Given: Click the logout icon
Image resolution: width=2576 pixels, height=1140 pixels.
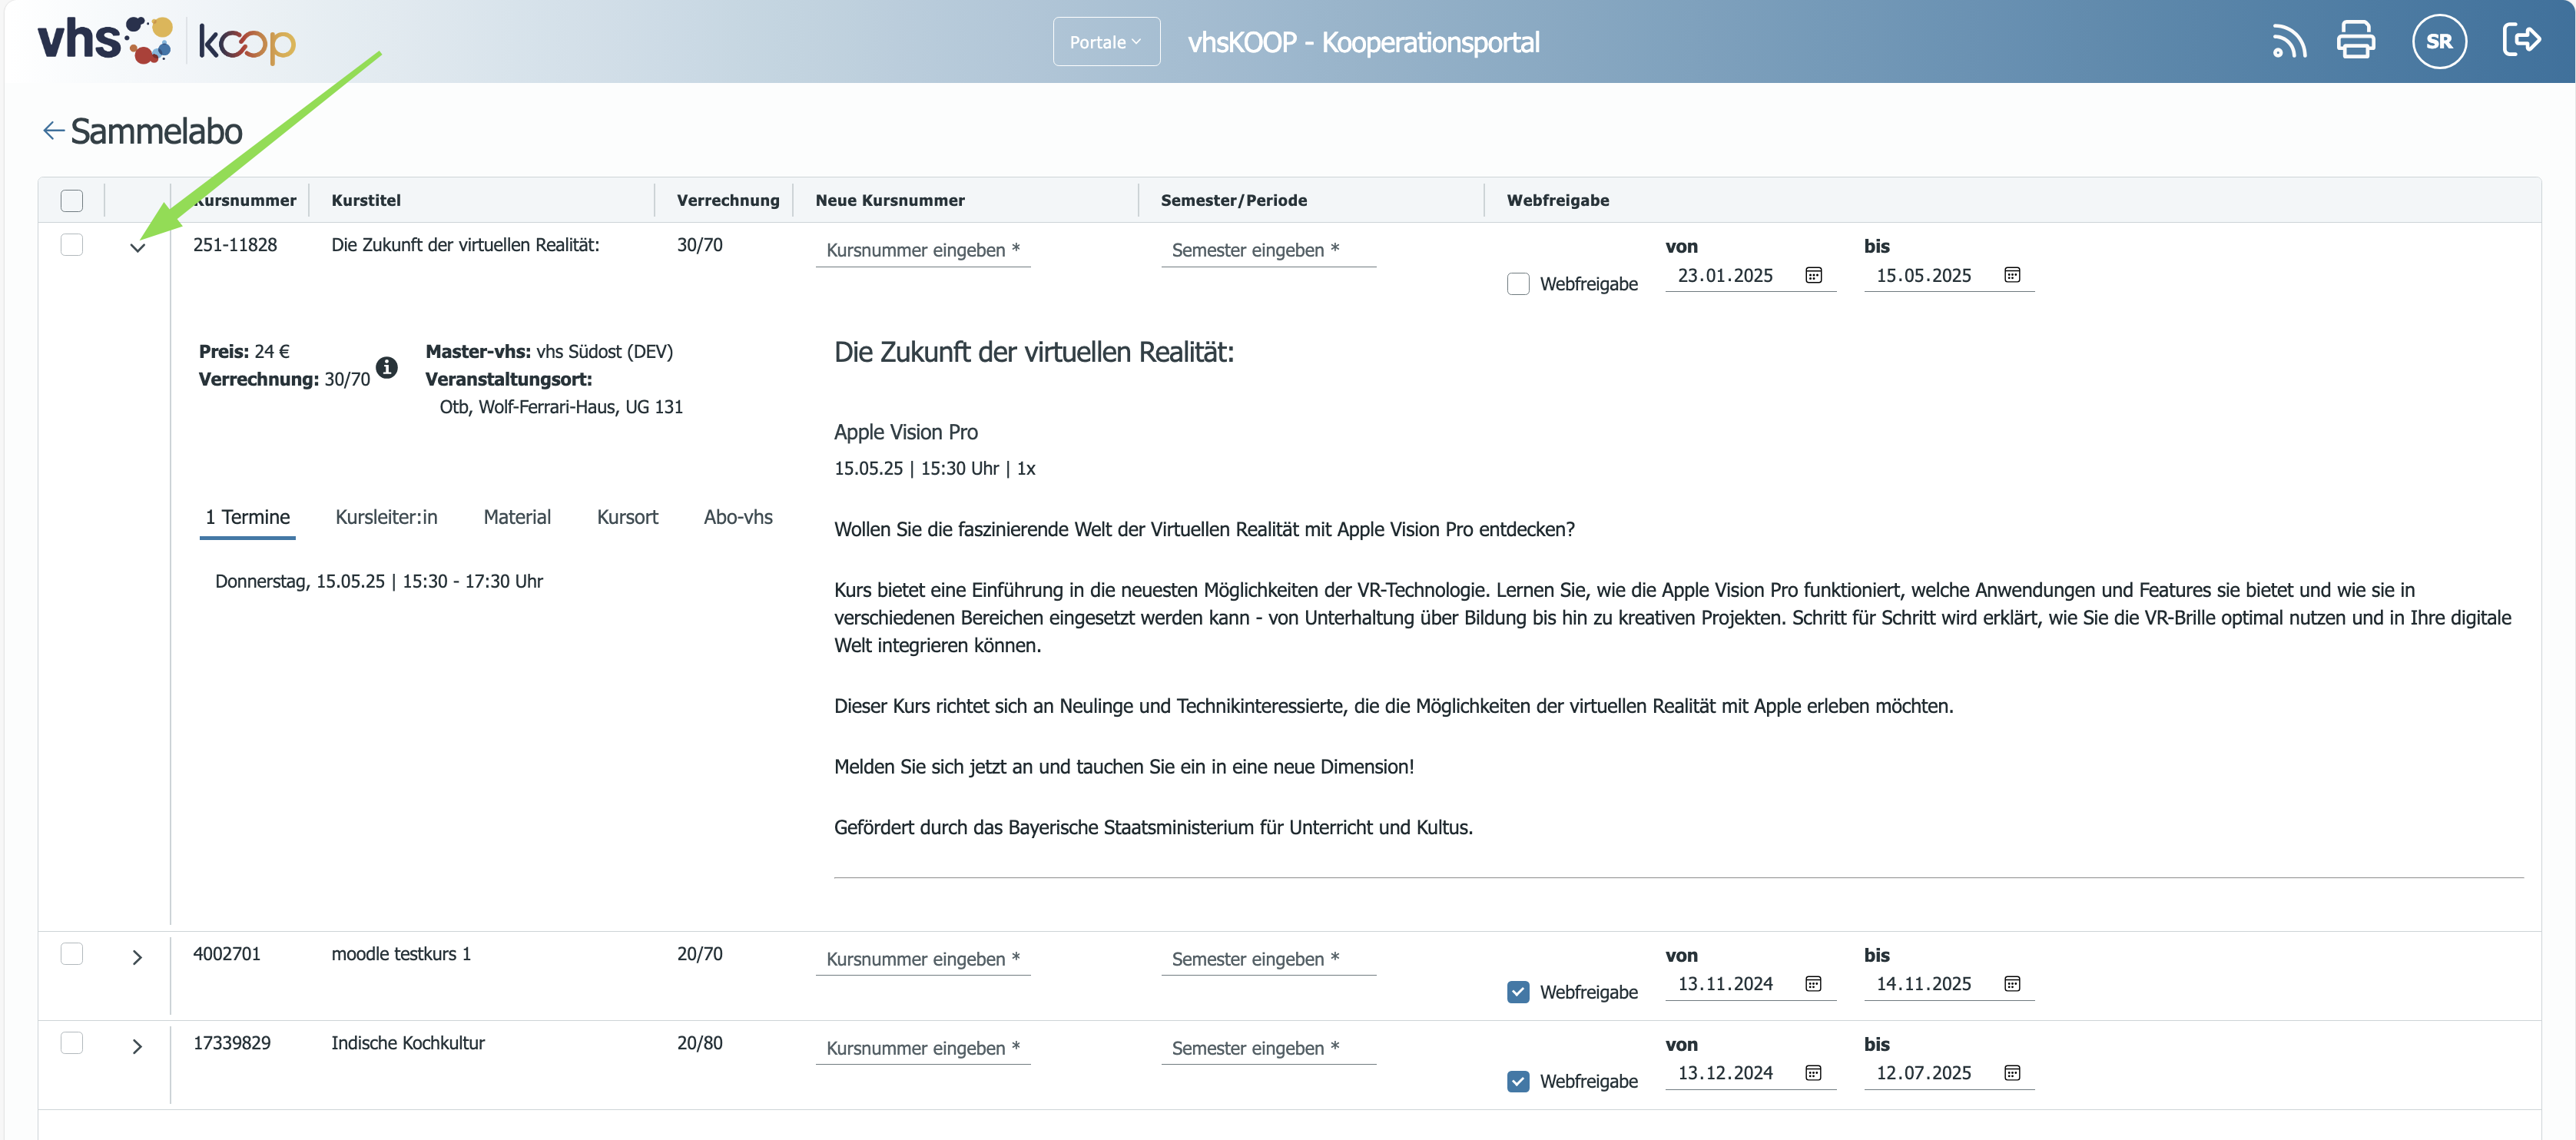Looking at the screenshot, I should pyautogui.click(x=2521, y=40).
